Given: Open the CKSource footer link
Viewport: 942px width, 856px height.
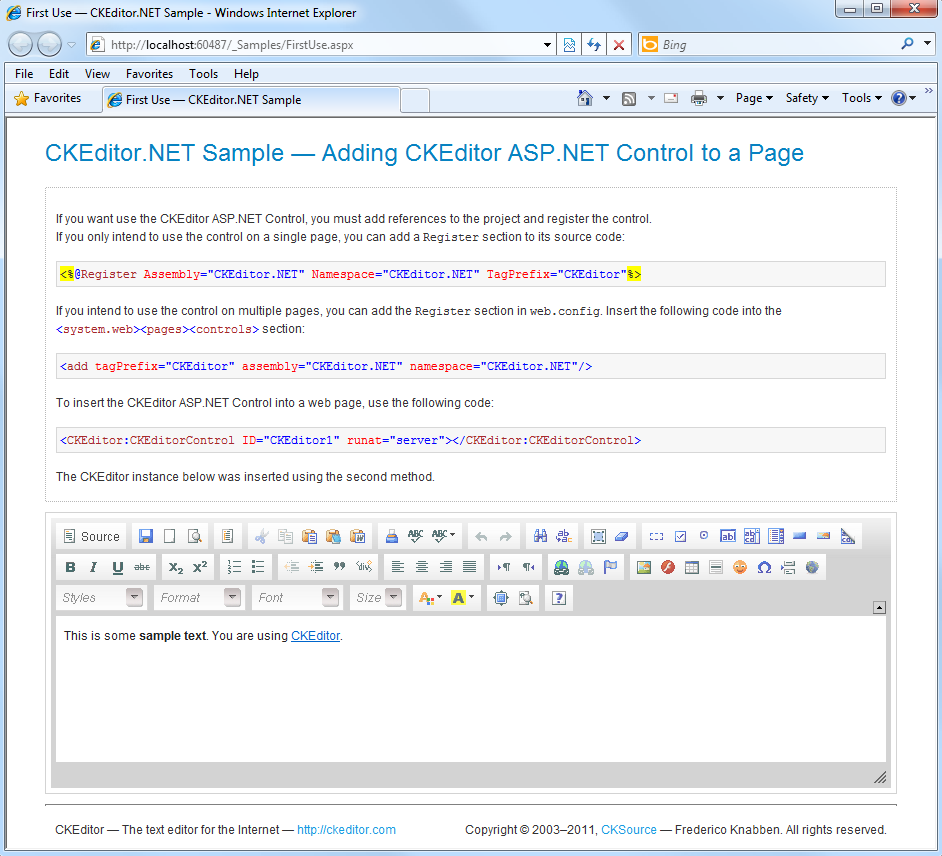Looking at the screenshot, I should pyautogui.click(x=628, y=830).
